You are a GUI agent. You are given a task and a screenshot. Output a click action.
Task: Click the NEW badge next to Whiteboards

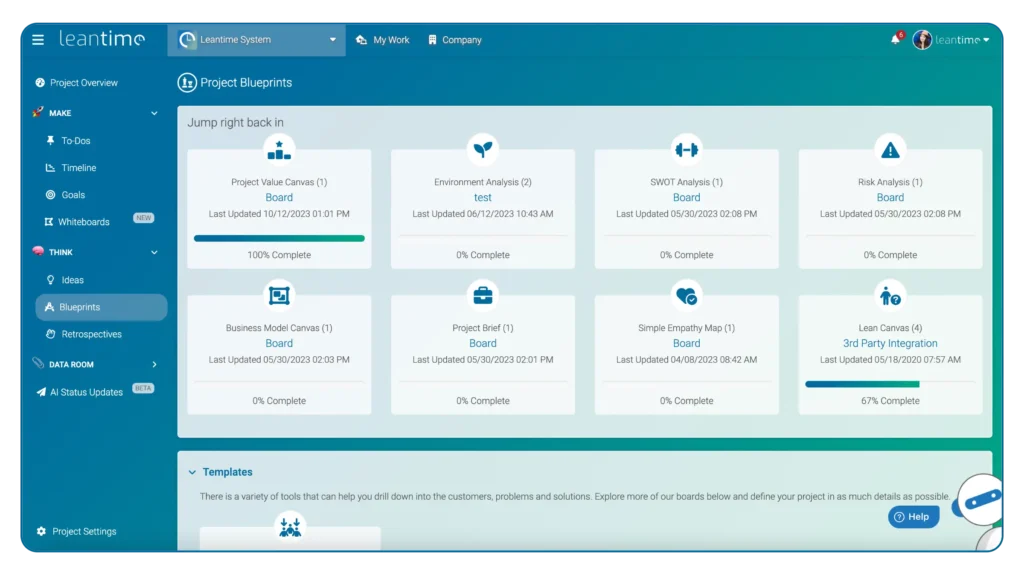pyautogui.click(x=144, y=218)
